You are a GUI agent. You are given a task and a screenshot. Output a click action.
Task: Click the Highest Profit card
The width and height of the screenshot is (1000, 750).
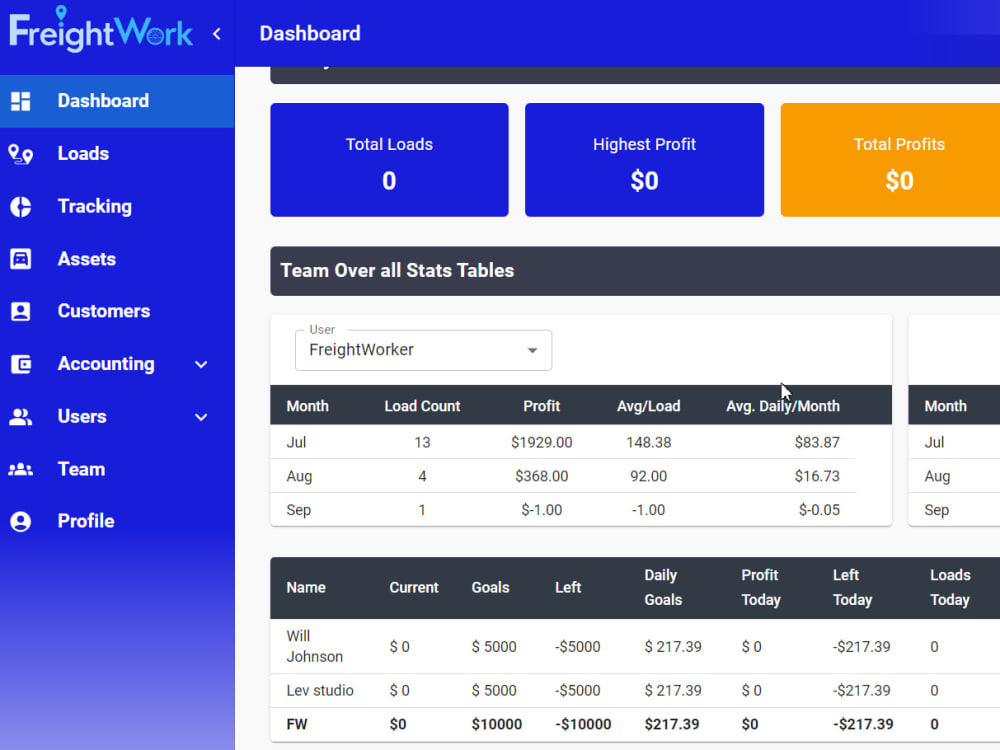(644, 160)
